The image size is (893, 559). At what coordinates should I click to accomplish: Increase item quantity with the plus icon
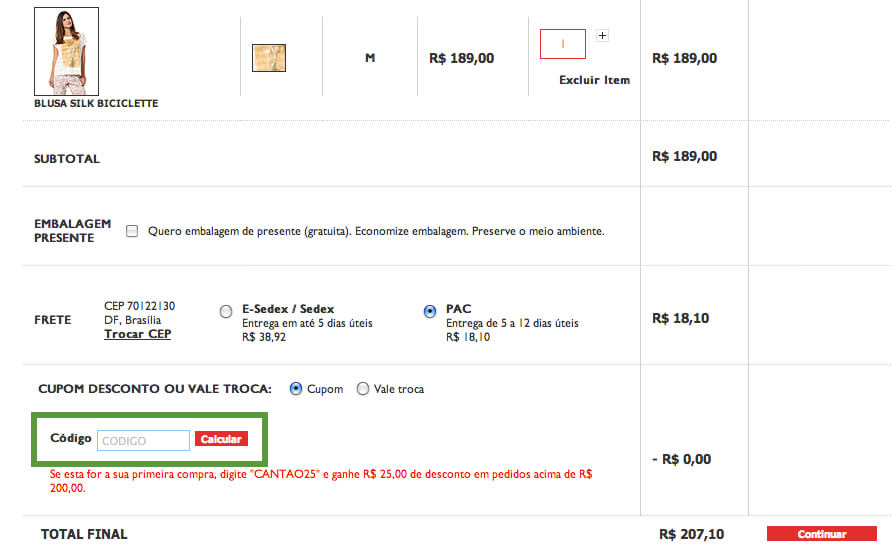click(x=602, y=36)
